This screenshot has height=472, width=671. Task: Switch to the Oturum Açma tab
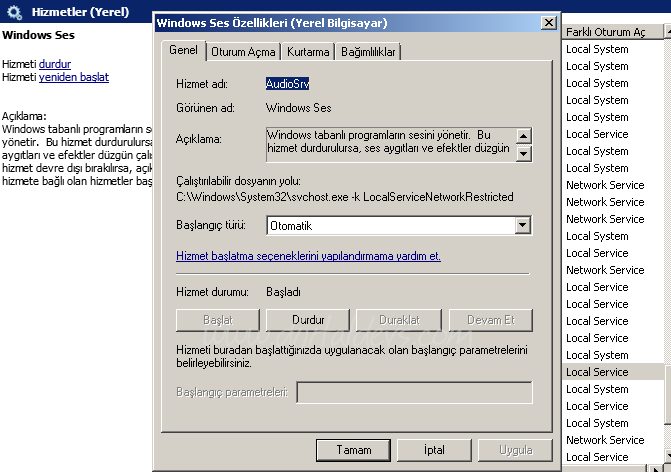click(x=243, y=51)
